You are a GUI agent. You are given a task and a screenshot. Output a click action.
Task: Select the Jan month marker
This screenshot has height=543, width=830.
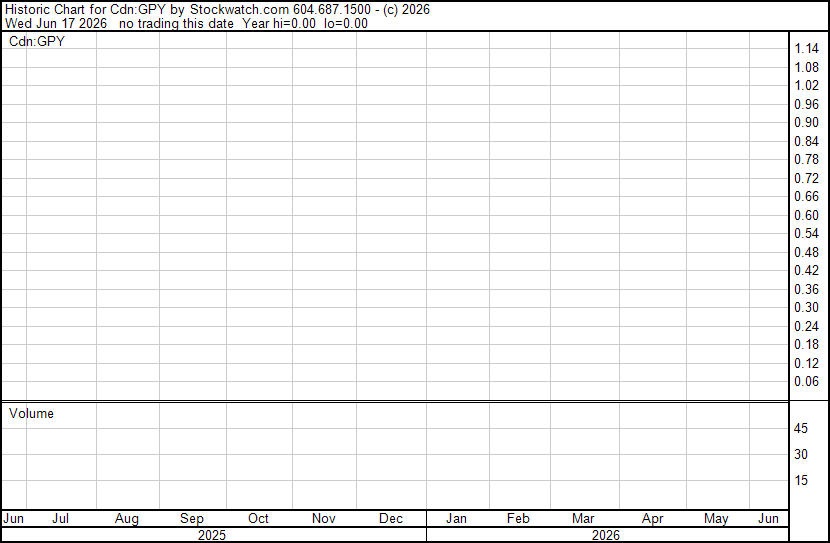coord(456,519)
